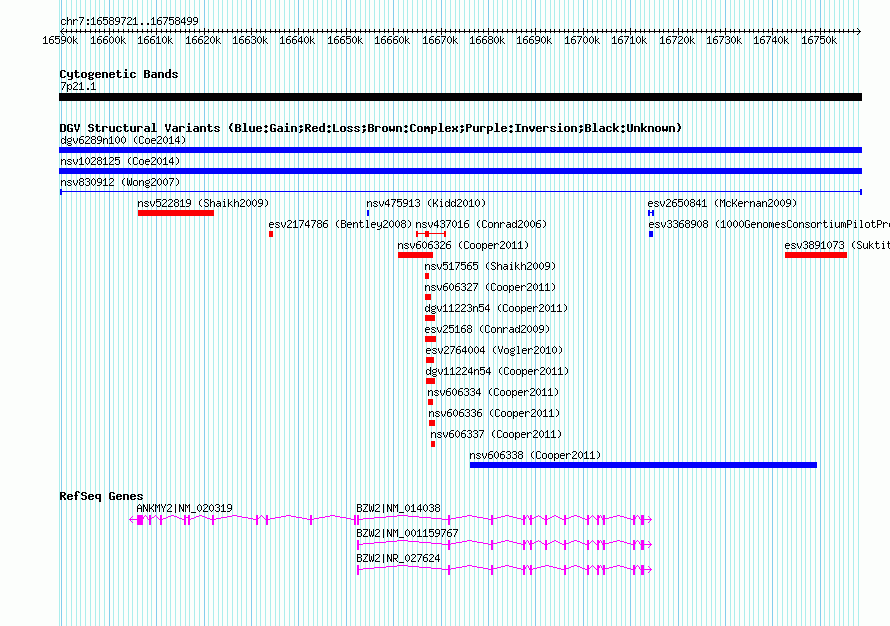The width and height of the screenshot is (890, 626).
Task: Click the esv2764004 (Vogler2010) red block
Action: click(x=430, y=360)
